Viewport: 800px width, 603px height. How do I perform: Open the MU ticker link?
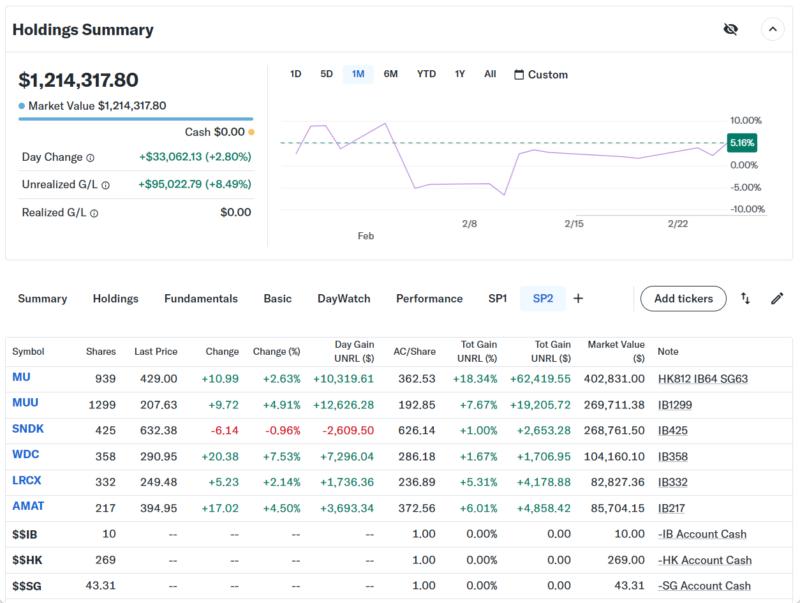pos(21,377)
